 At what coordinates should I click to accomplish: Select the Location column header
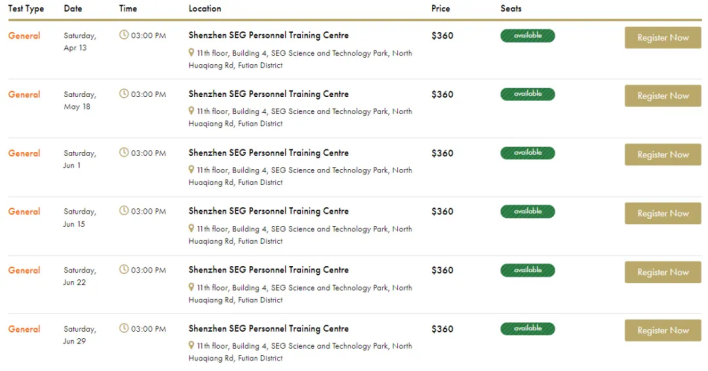tap(205, 9)
